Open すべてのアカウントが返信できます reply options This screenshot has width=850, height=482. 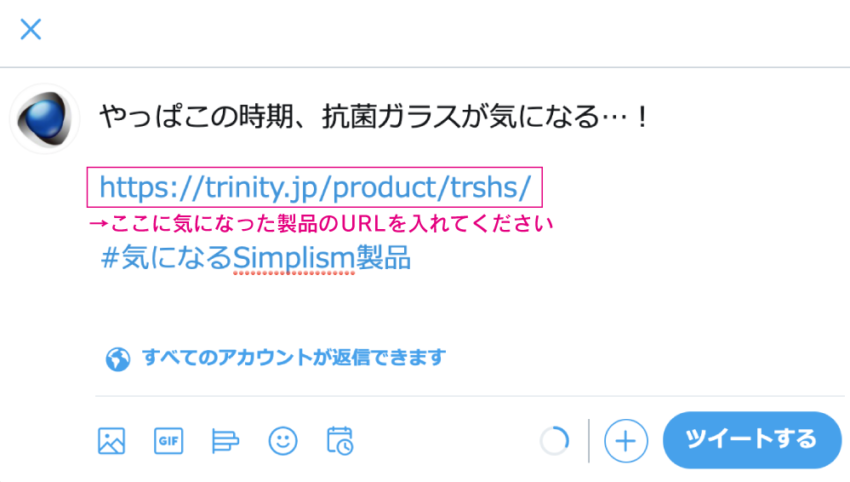point(294,358)
